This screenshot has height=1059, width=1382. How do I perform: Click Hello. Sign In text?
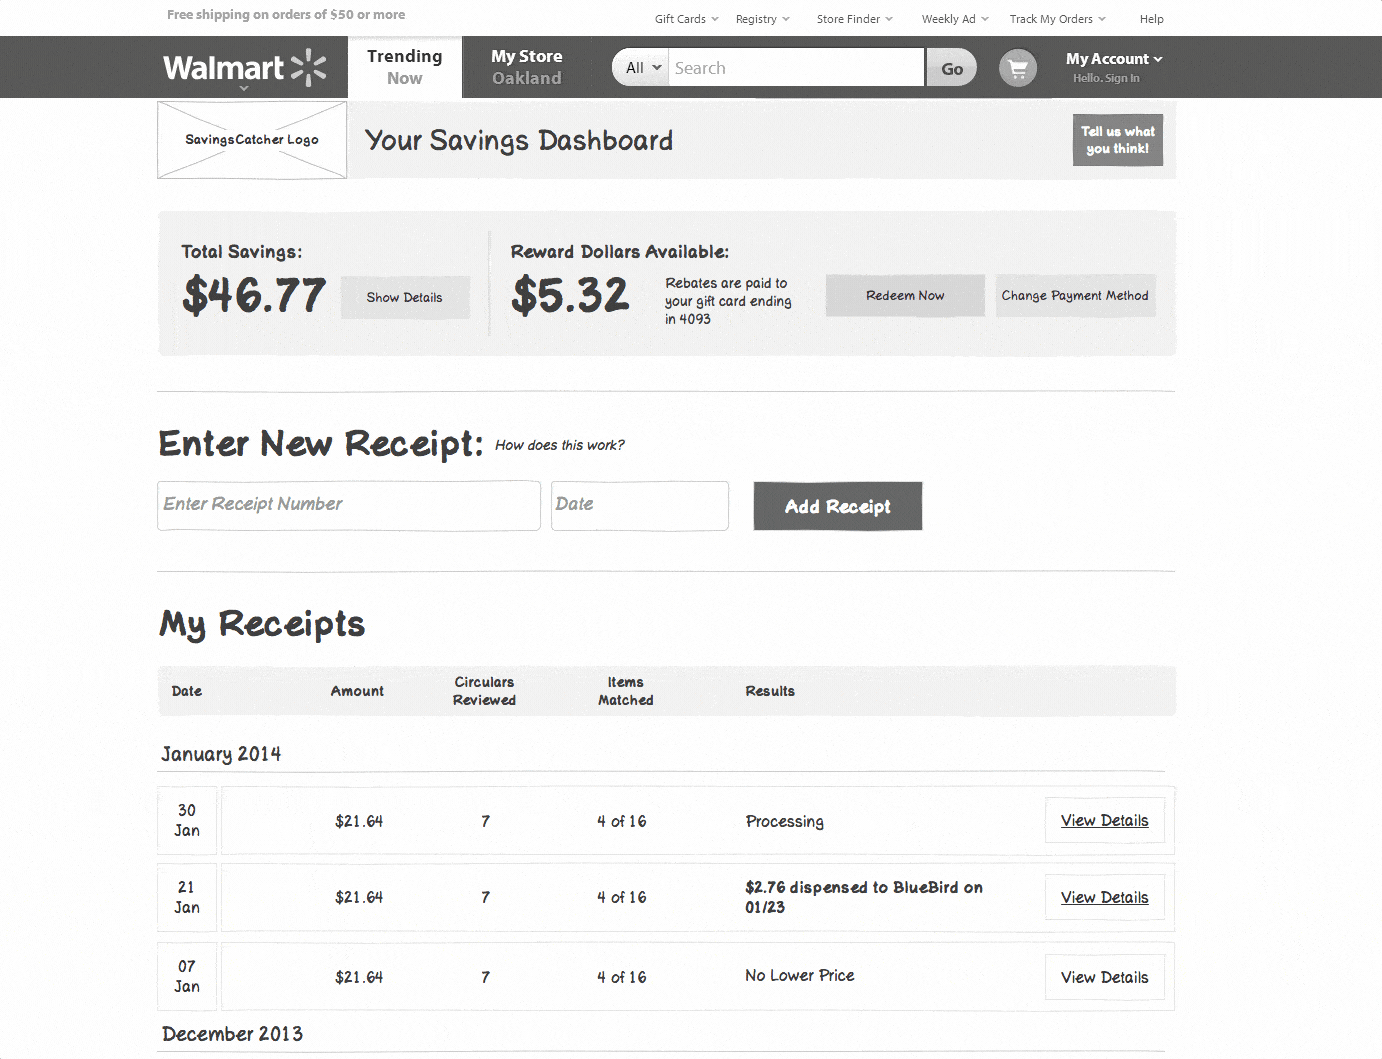[1106, 78]
